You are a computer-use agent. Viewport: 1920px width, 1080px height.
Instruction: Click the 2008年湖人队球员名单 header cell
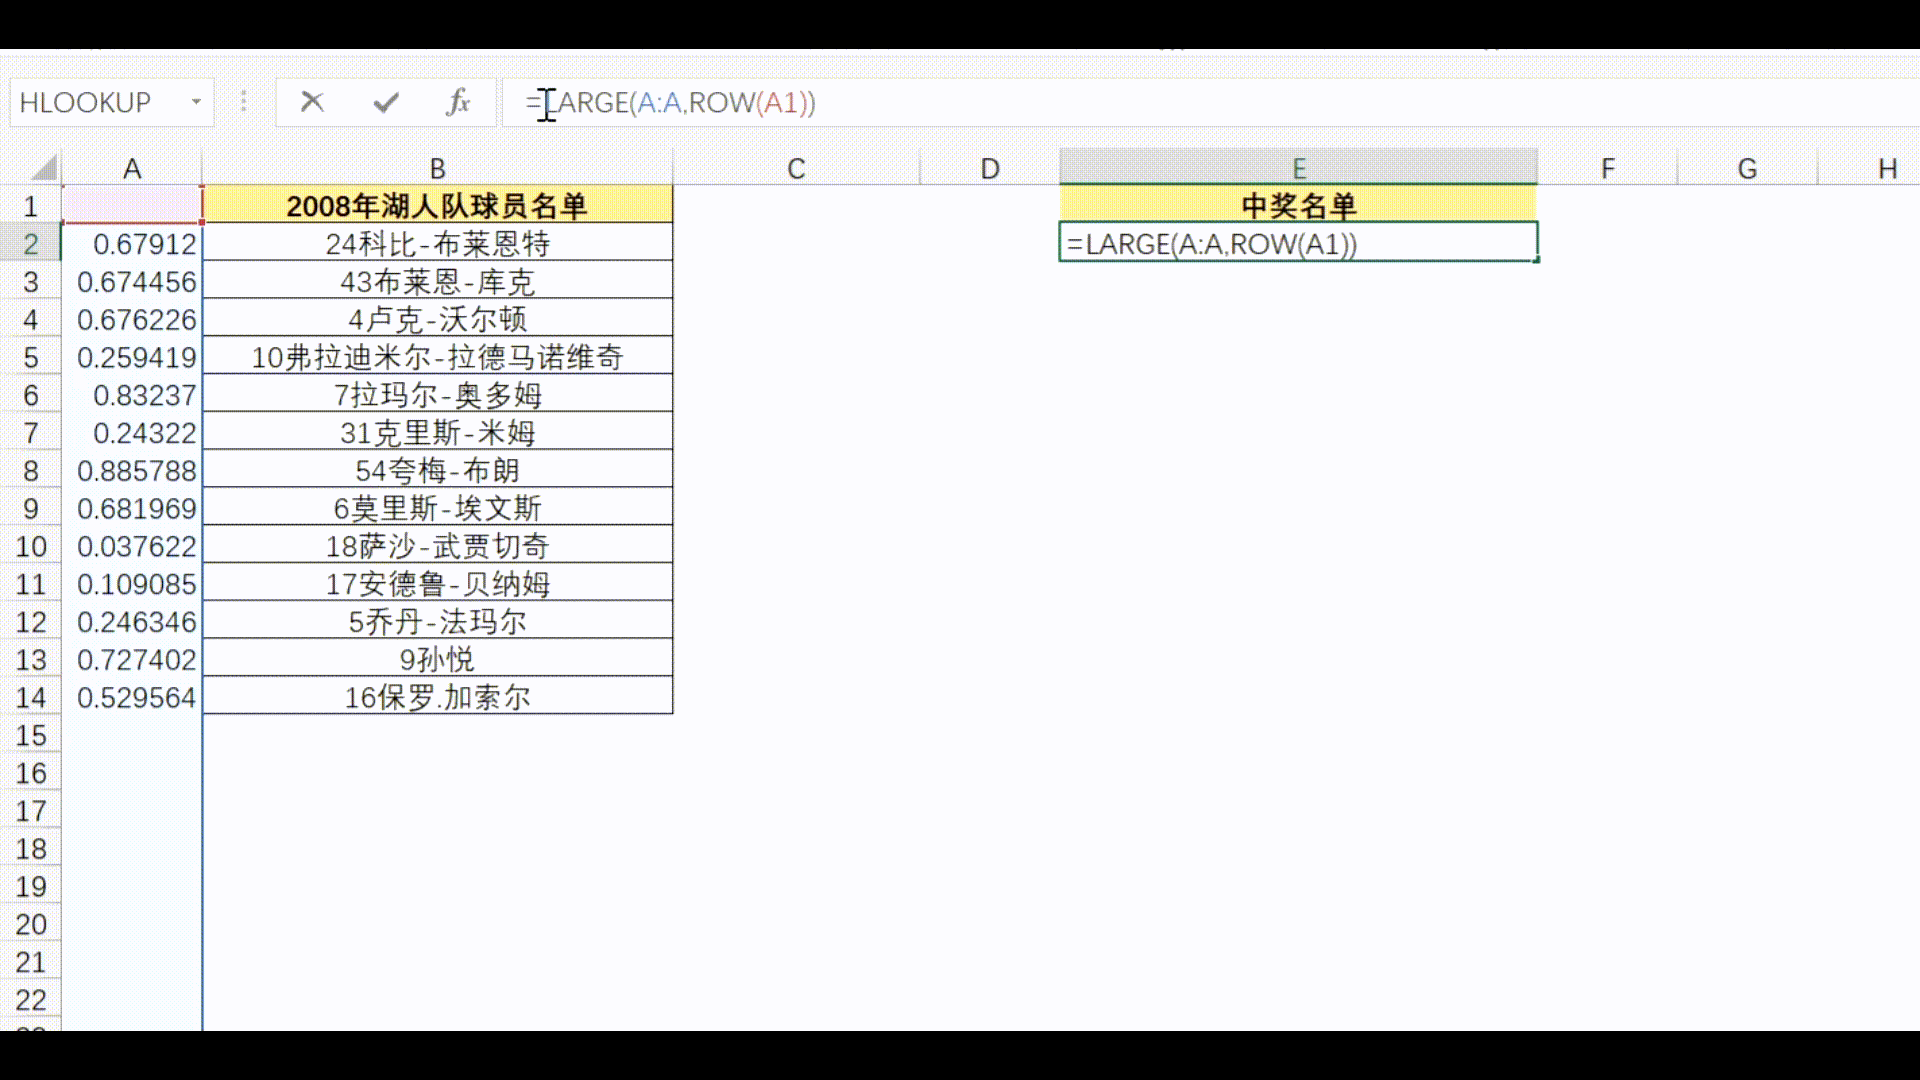(x=437, y=206)
